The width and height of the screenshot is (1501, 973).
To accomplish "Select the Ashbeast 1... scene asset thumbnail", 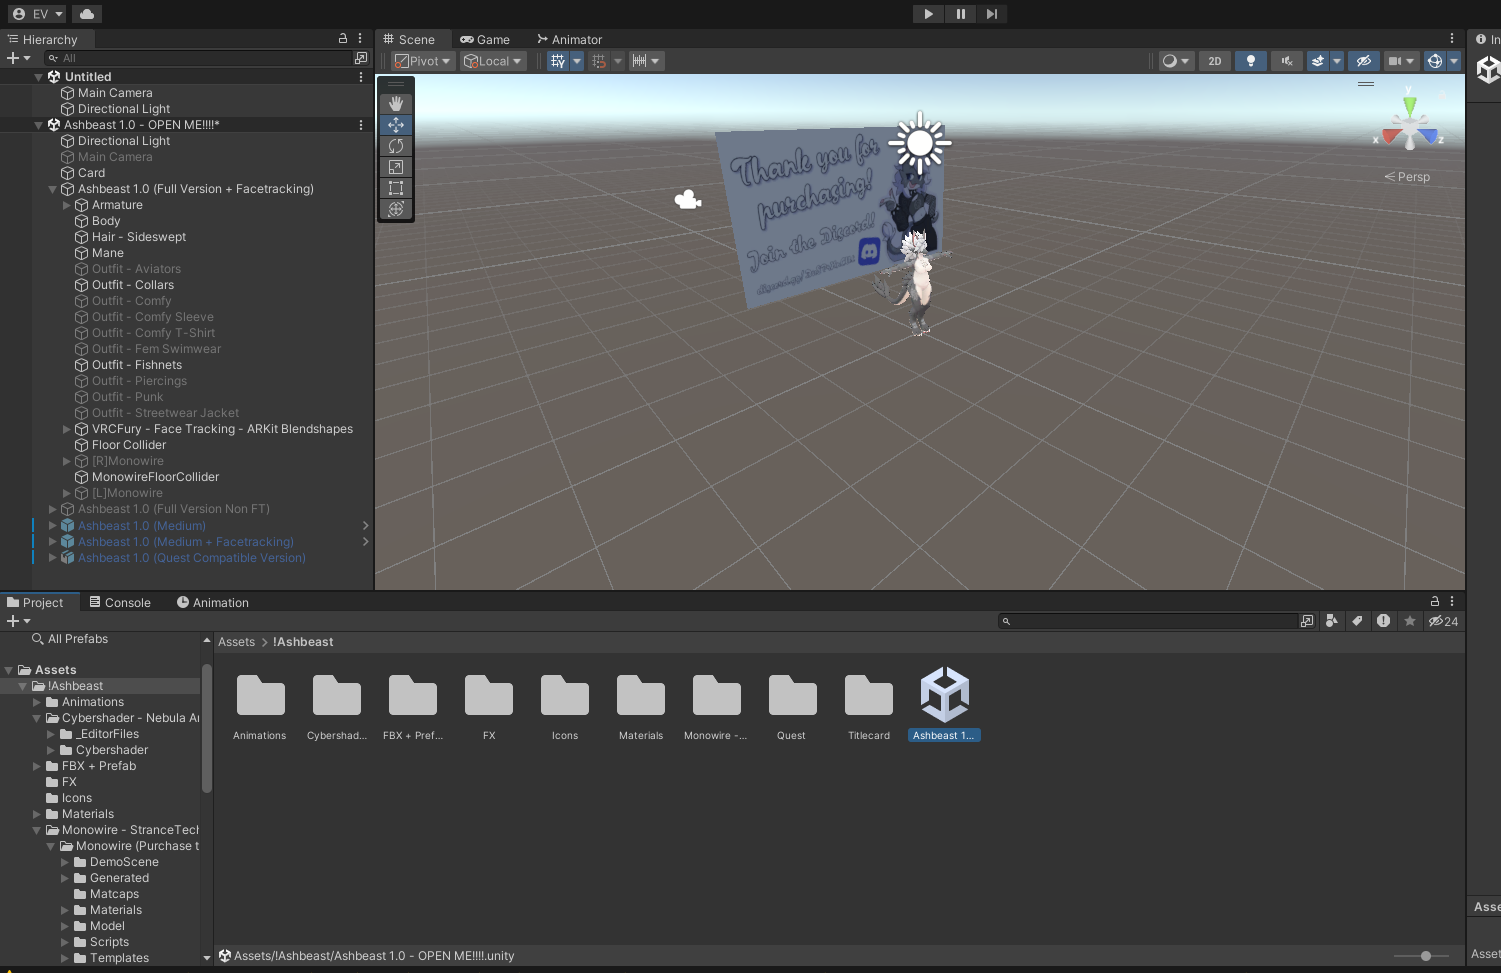I will coord(945,705).
